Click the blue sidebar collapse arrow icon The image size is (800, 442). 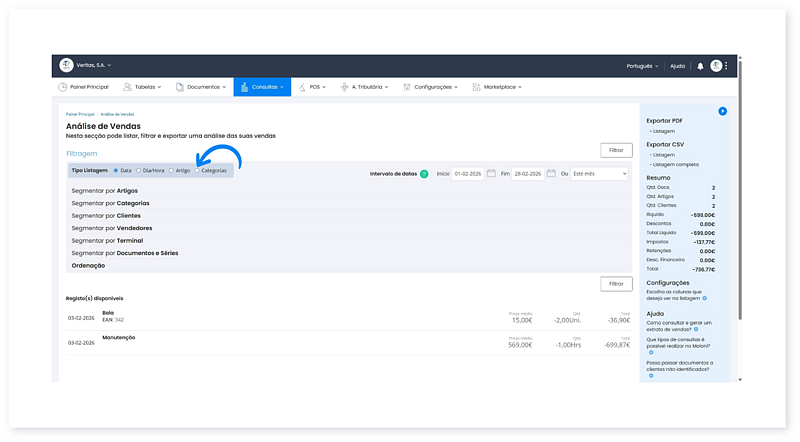pos(722,111)
